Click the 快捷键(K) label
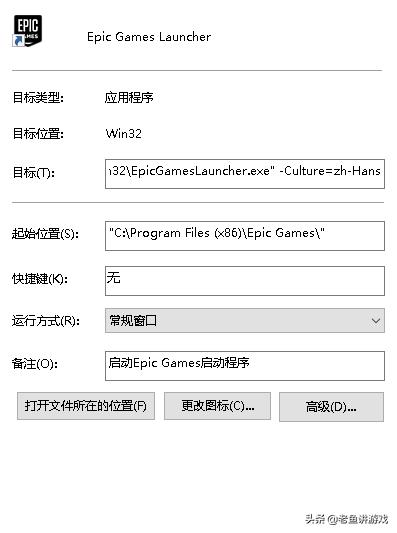397x533 pixels. 40,279
